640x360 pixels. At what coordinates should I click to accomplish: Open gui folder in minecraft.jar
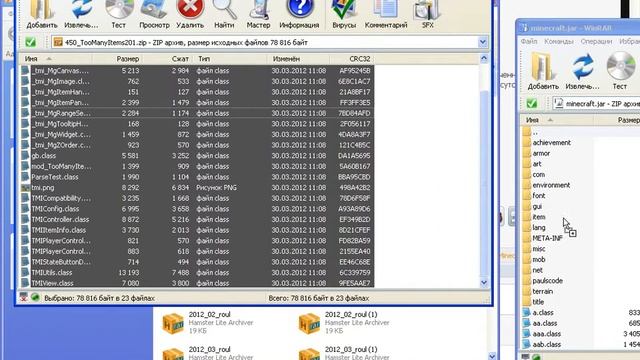click(532, 206)
